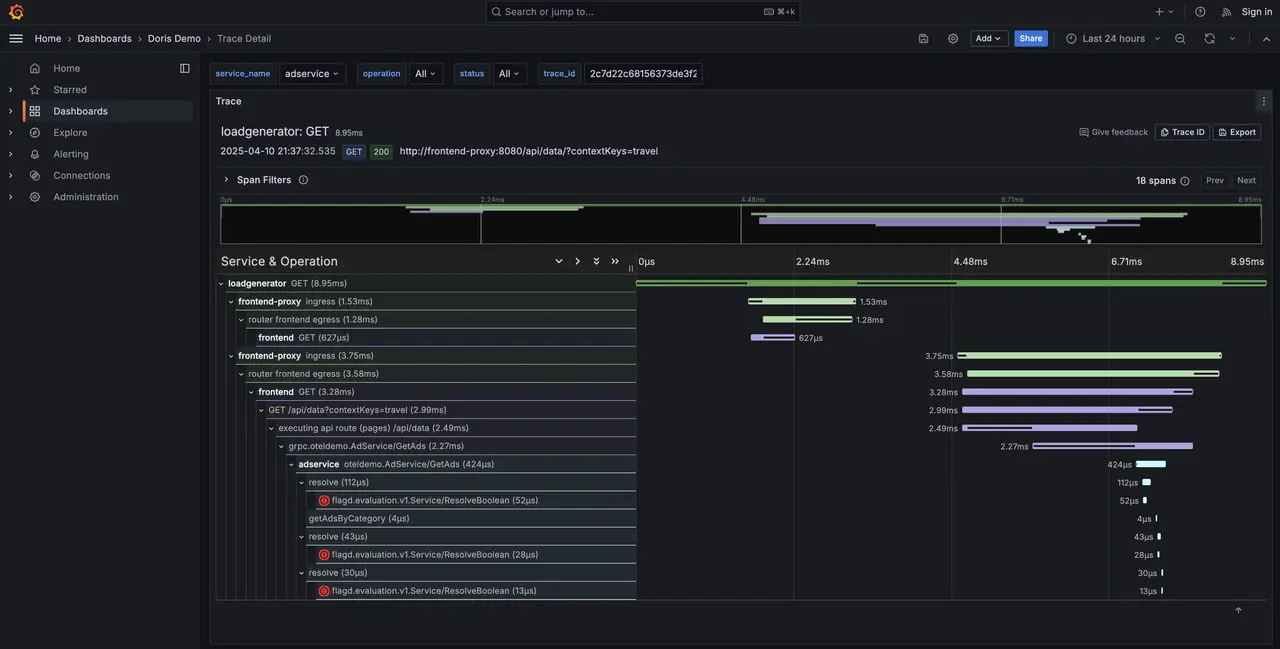Click the save dashboard icon
1280x649 pixels.
(923, 39)
